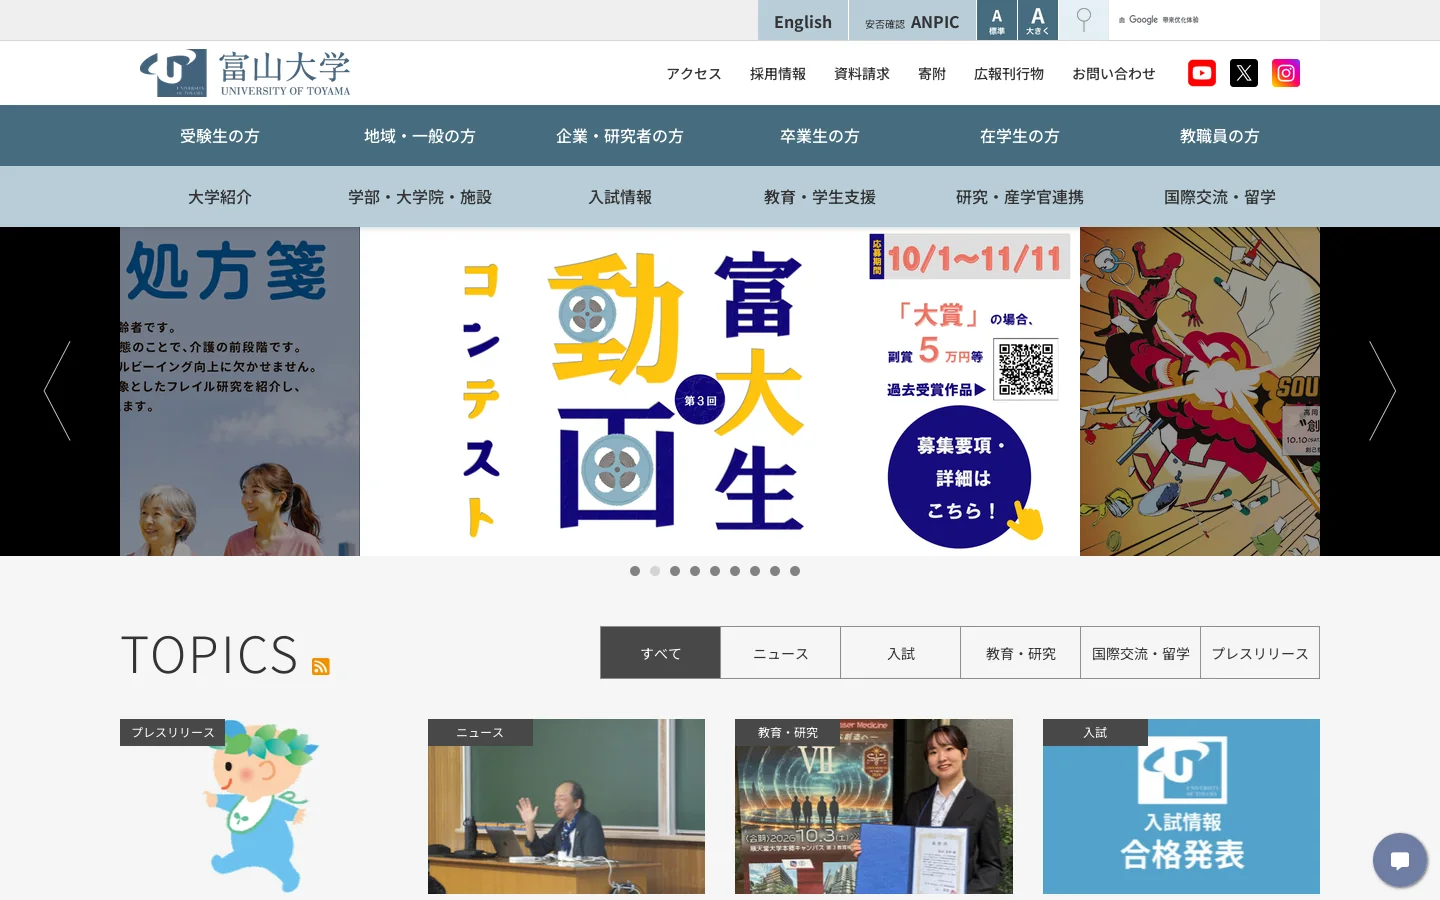The image size is (1440, 900).
Task: Select the second carousel dot
Action: [x=655, y=571]
